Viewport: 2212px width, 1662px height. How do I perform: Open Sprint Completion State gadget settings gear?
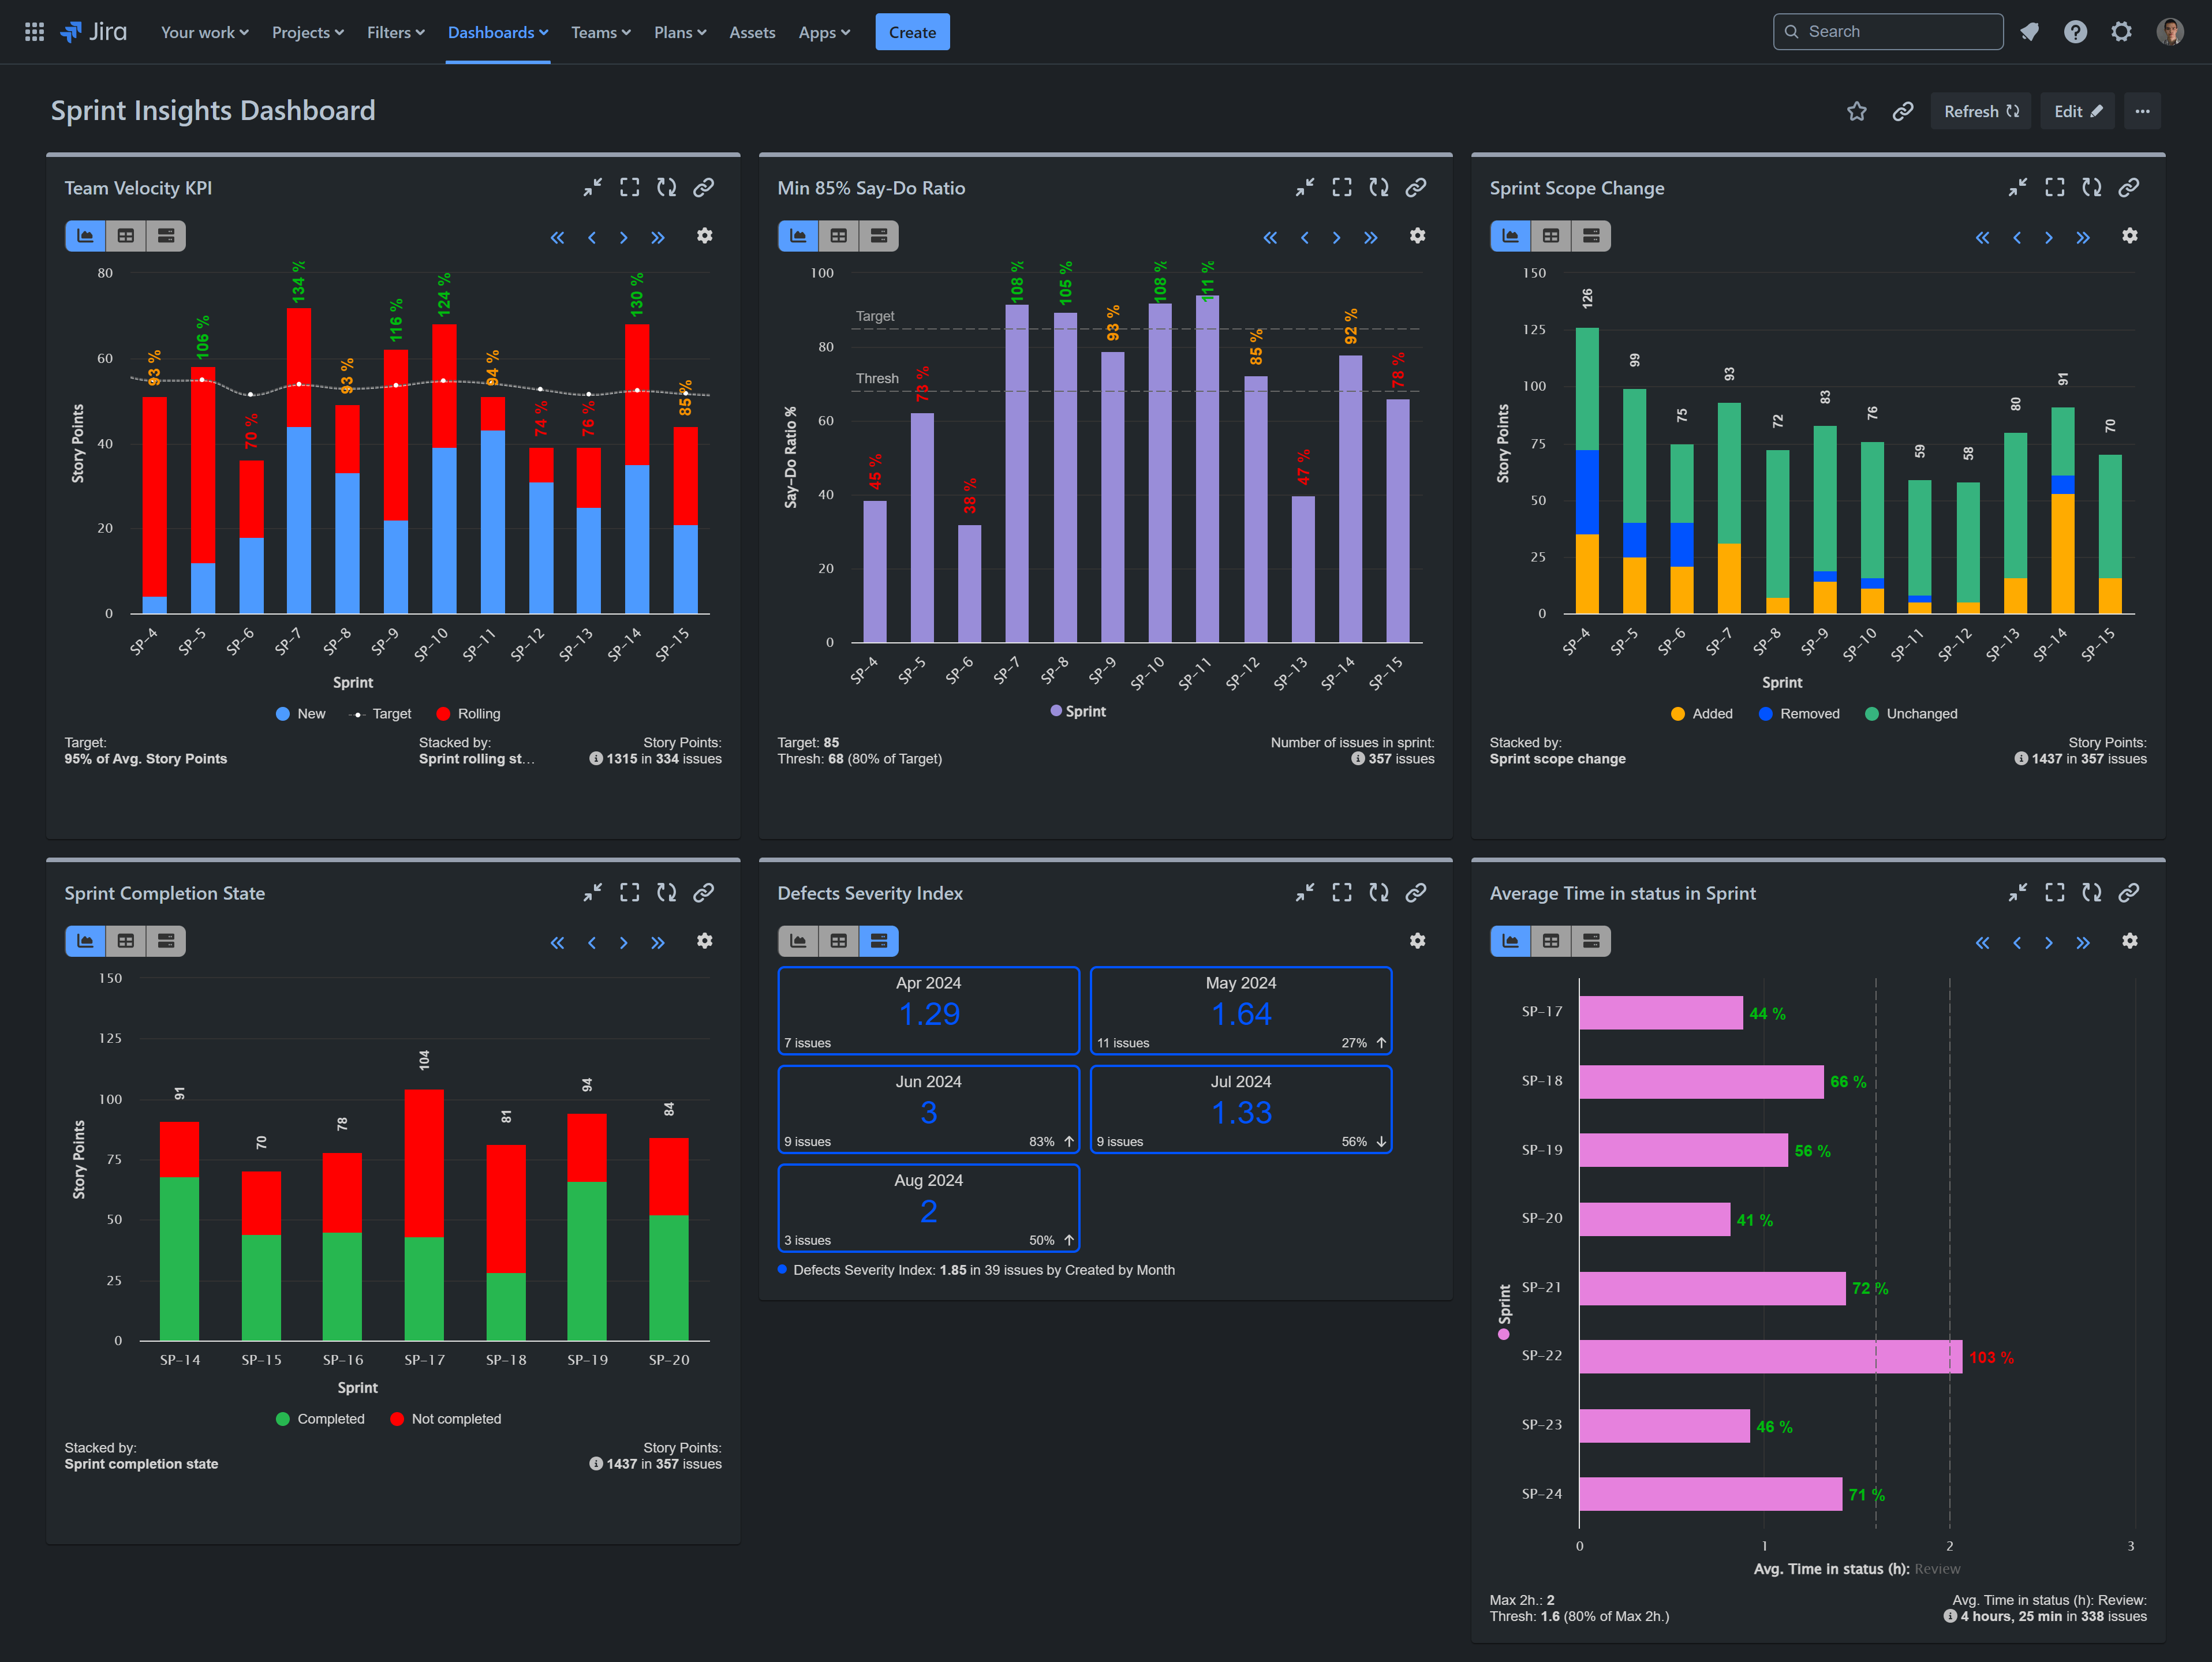point(706,941)
